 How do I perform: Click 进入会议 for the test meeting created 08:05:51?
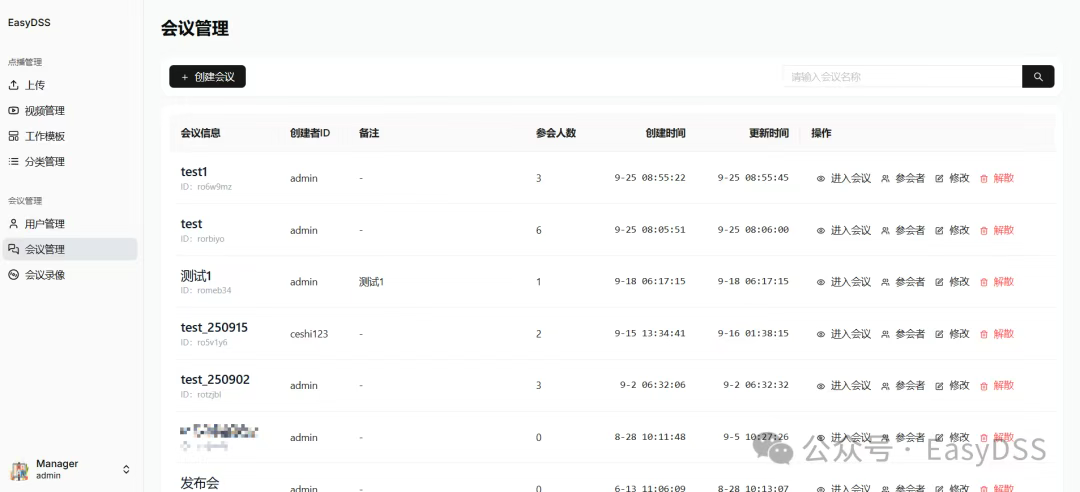click(x=844, y=230)
